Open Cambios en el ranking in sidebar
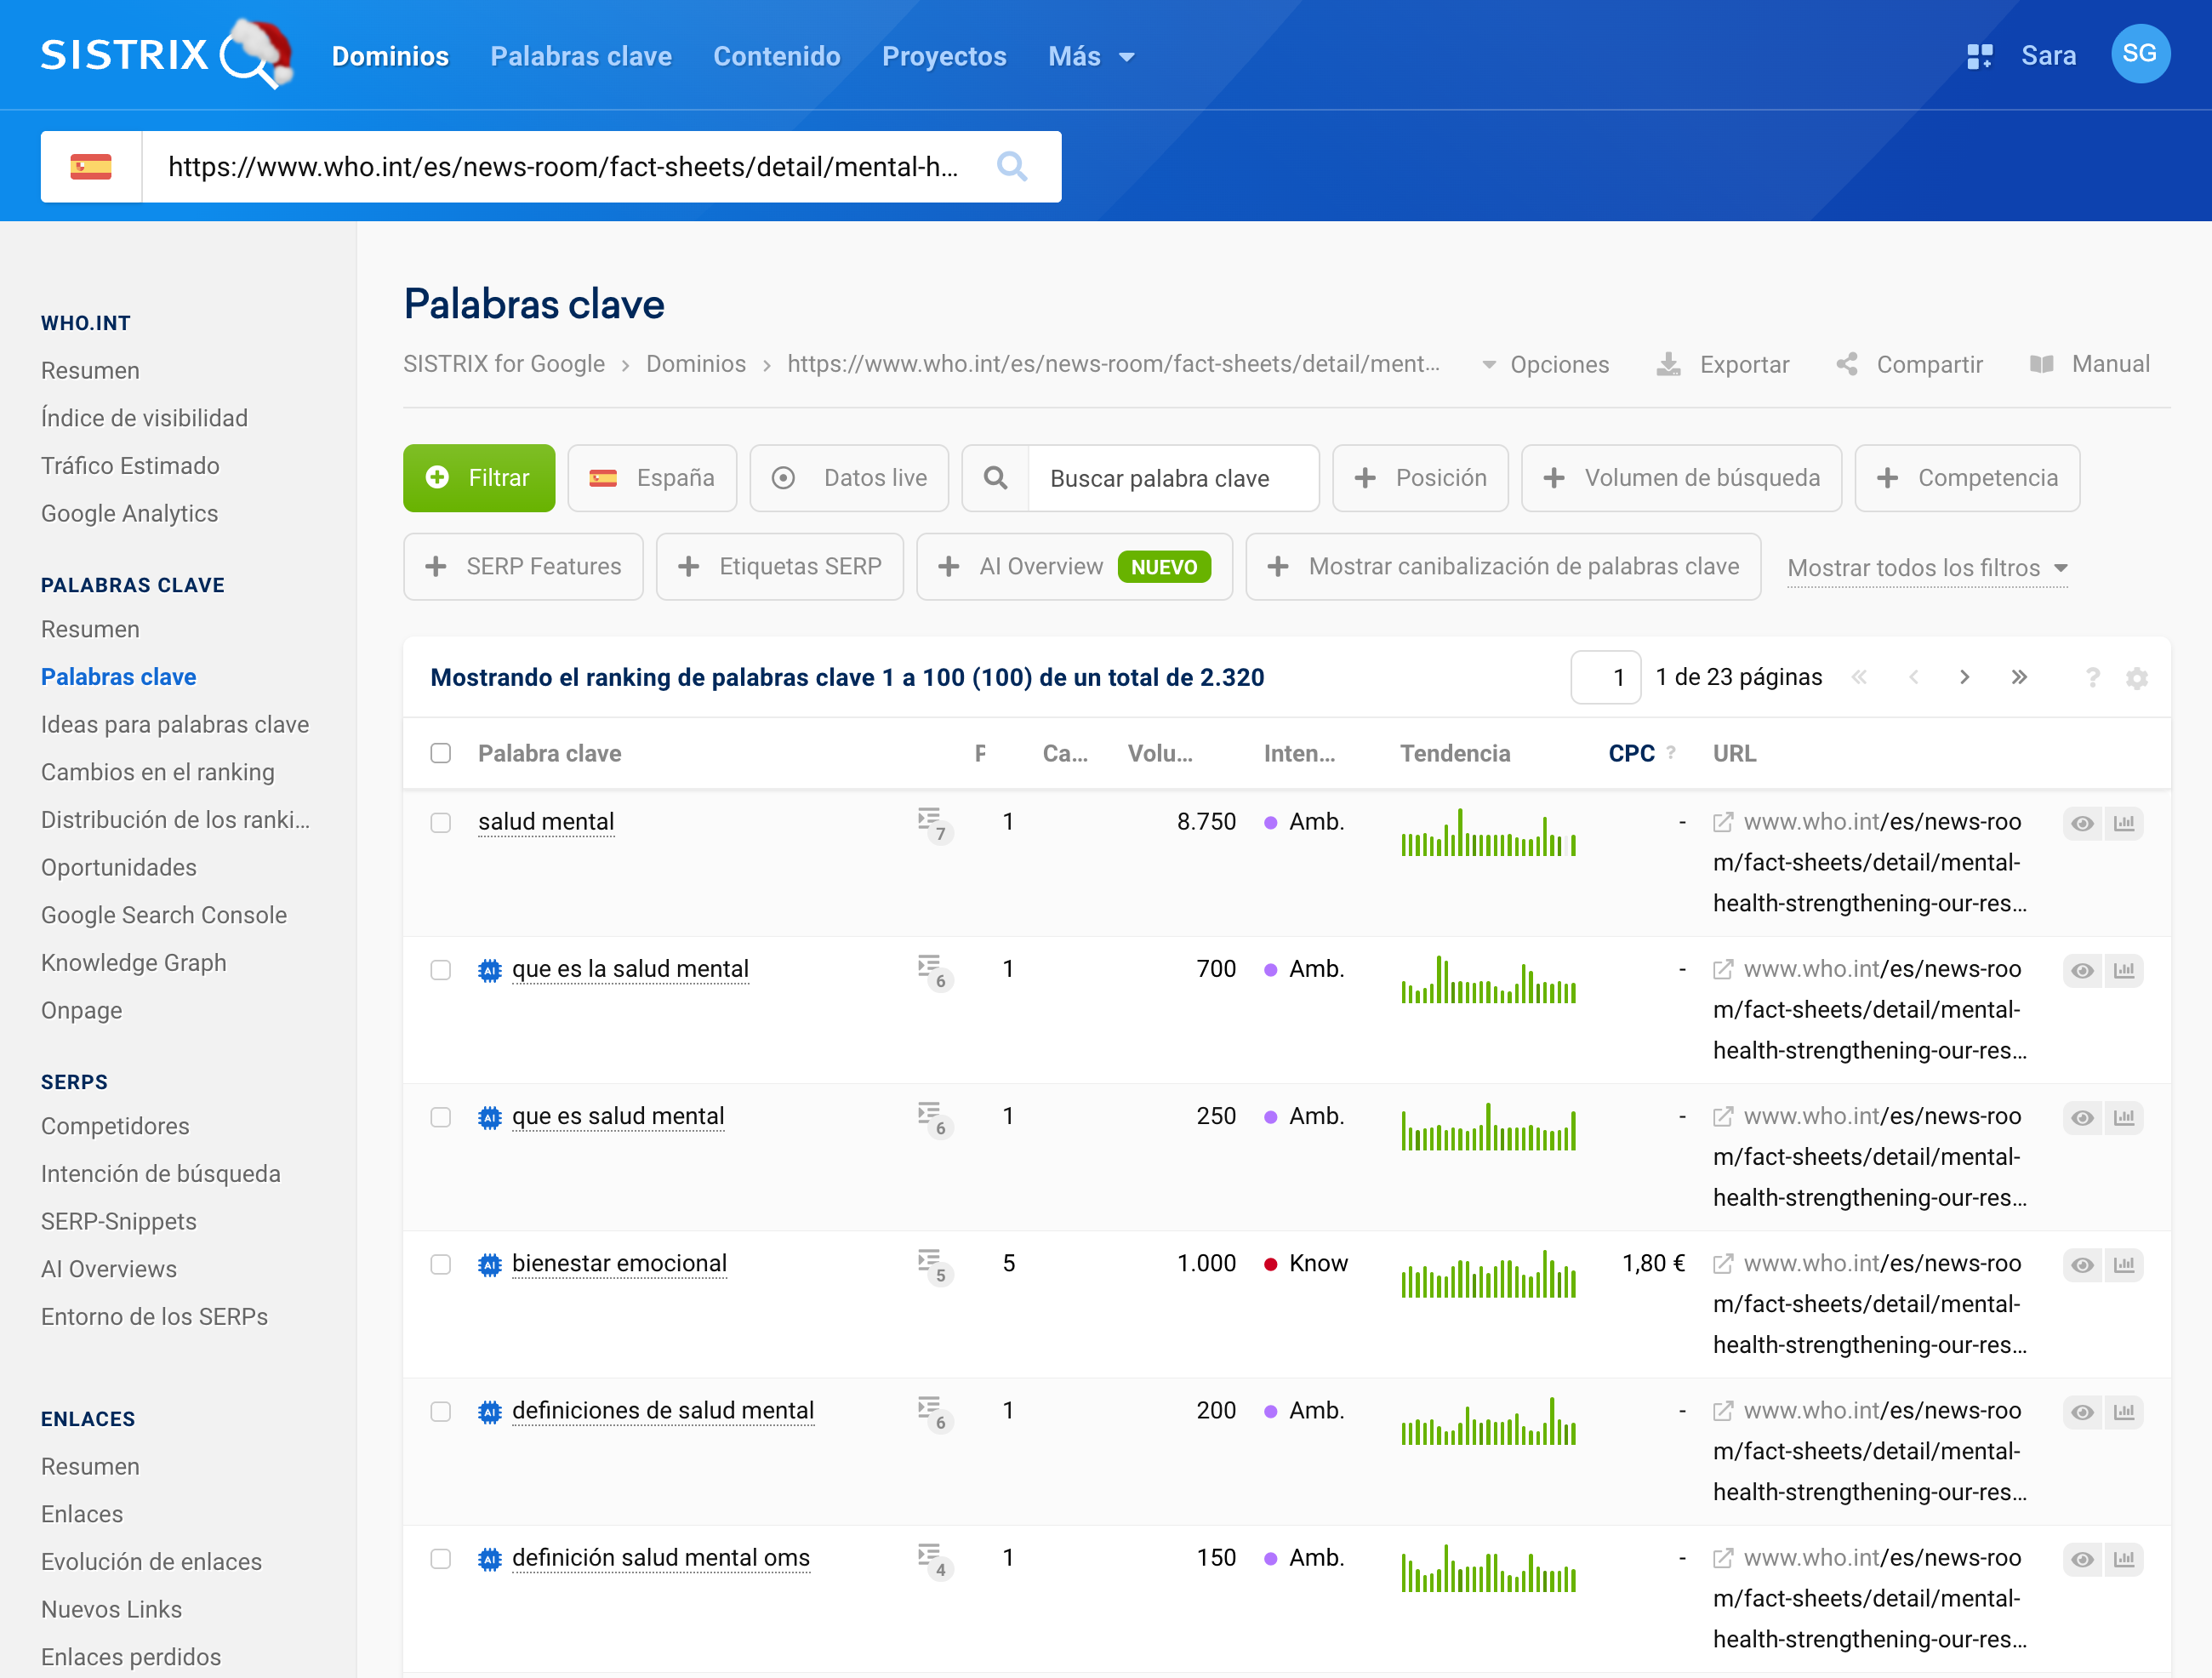The width and height of the screenshot is (2212, 1678). [158, 772]
